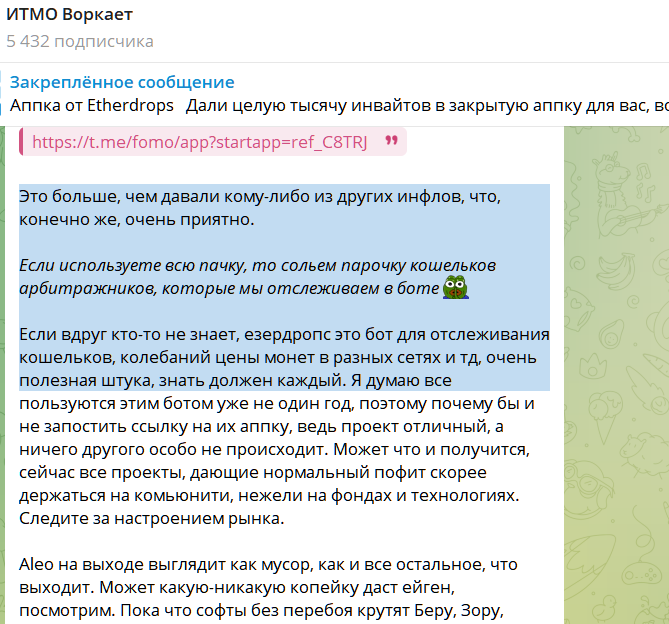Screen dimensions: 669x624
Task: Click the line about Беру, Зору softs
Action: point(262,611)
